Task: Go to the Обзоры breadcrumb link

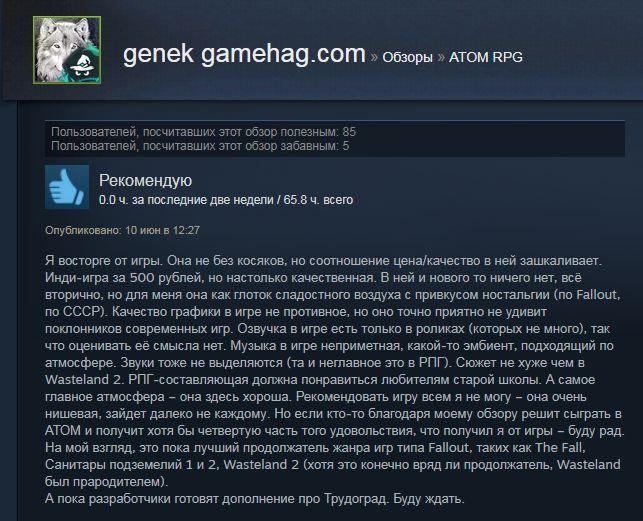Action: click(x=407, y=57)
